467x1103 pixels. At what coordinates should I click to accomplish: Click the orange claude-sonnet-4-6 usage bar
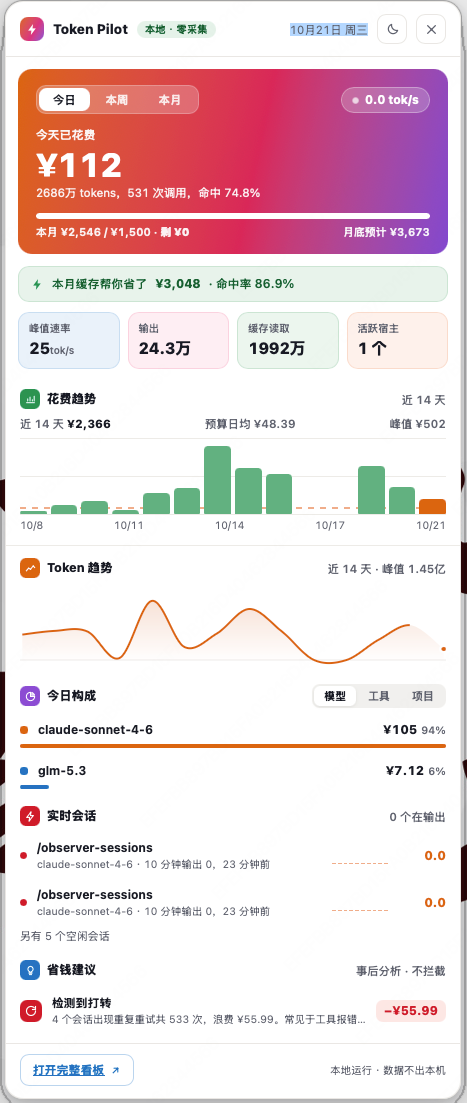233,746
